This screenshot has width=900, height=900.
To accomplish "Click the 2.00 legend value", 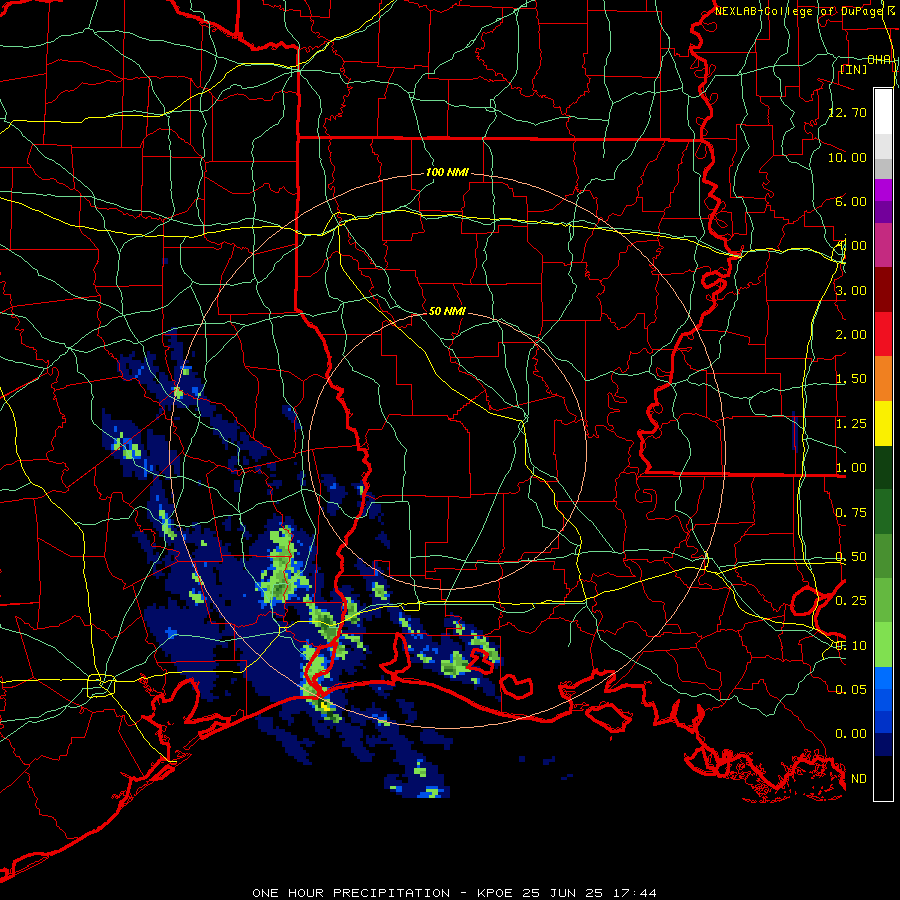I will point(851,335).
